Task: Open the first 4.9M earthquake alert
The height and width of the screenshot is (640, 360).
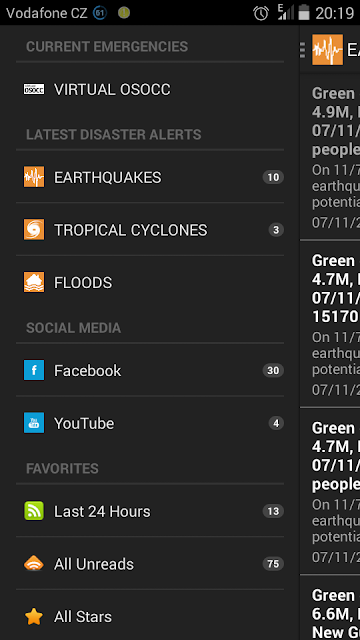Action: (330, 157)
